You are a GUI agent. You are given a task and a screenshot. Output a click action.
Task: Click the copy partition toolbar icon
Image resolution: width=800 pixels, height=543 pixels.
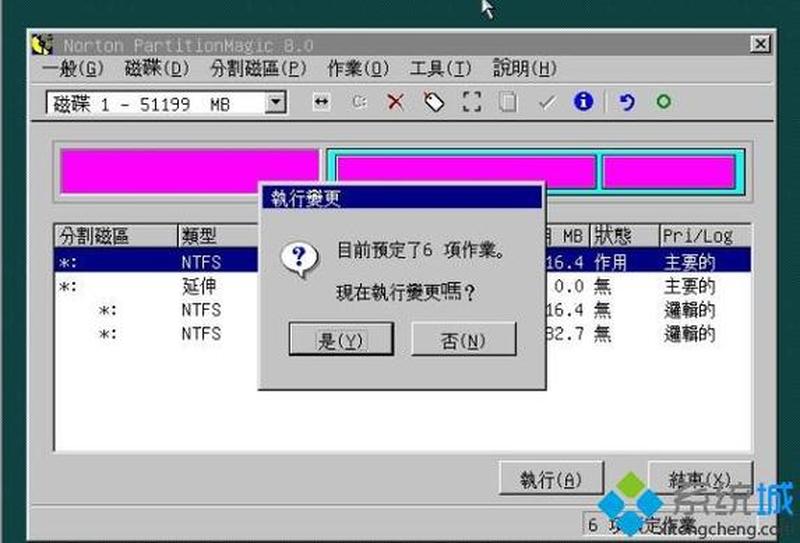(x=508, y=102)
